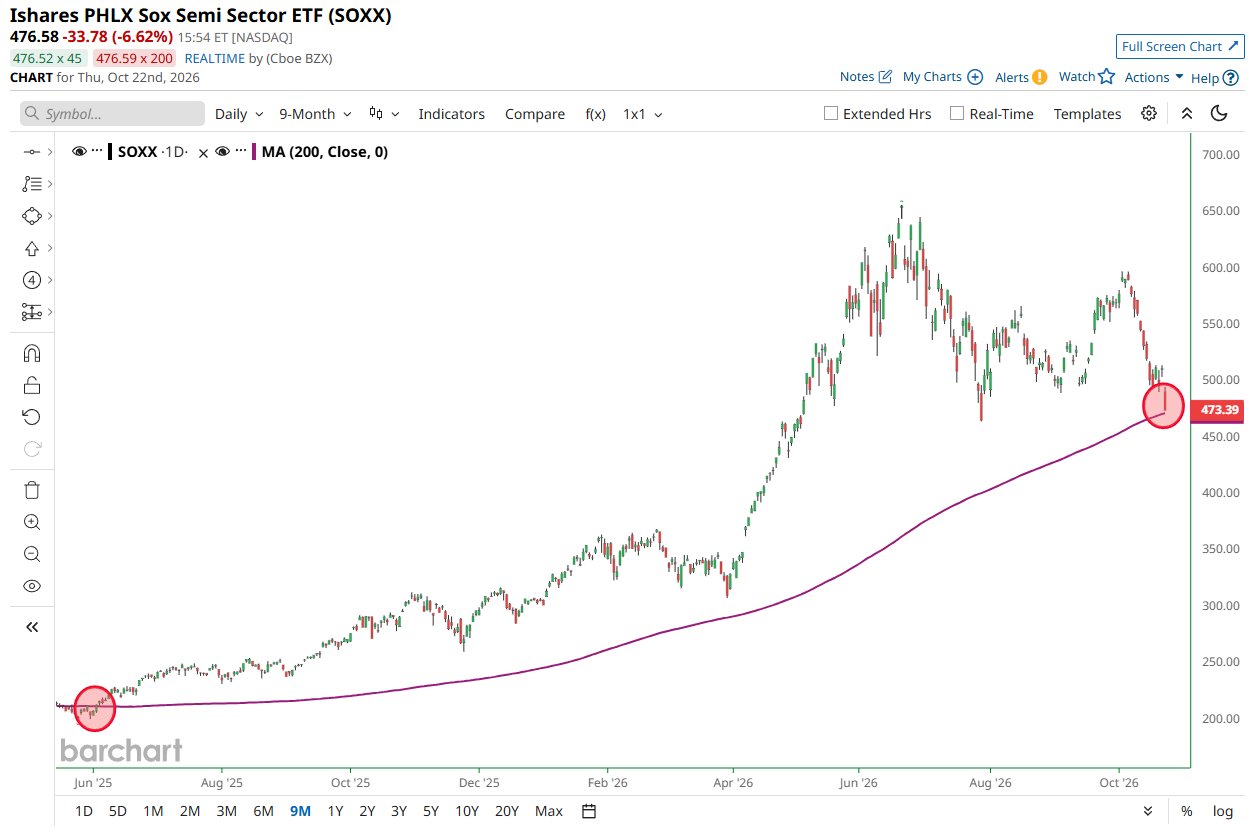Hide the MA 200 moving average

click(x=223, y=152)
